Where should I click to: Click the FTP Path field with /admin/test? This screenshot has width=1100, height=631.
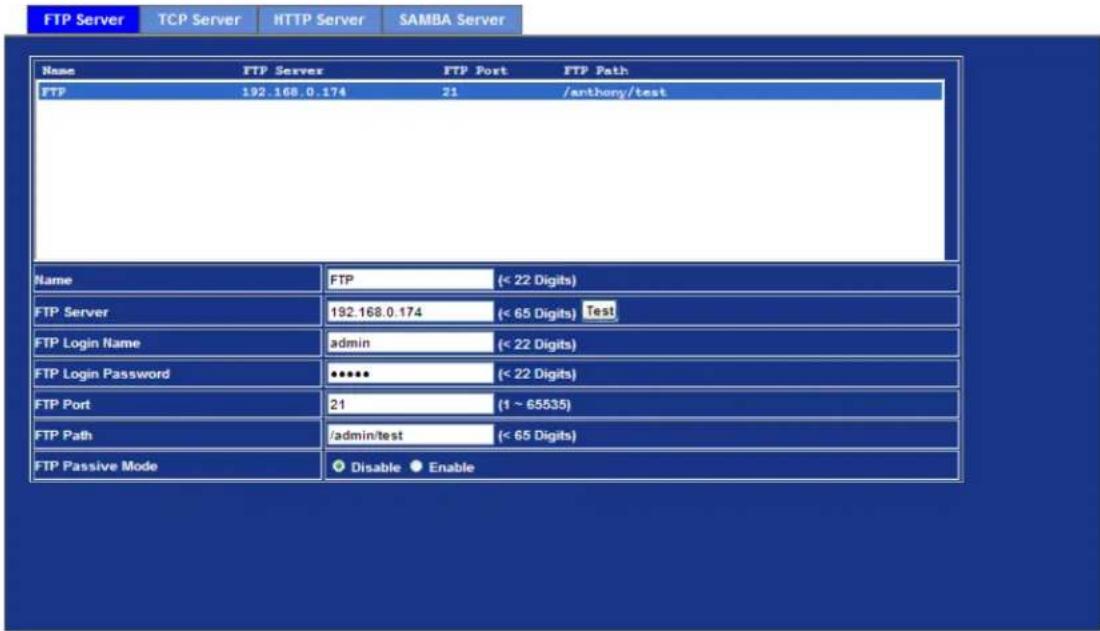click(x=410, y=435)
